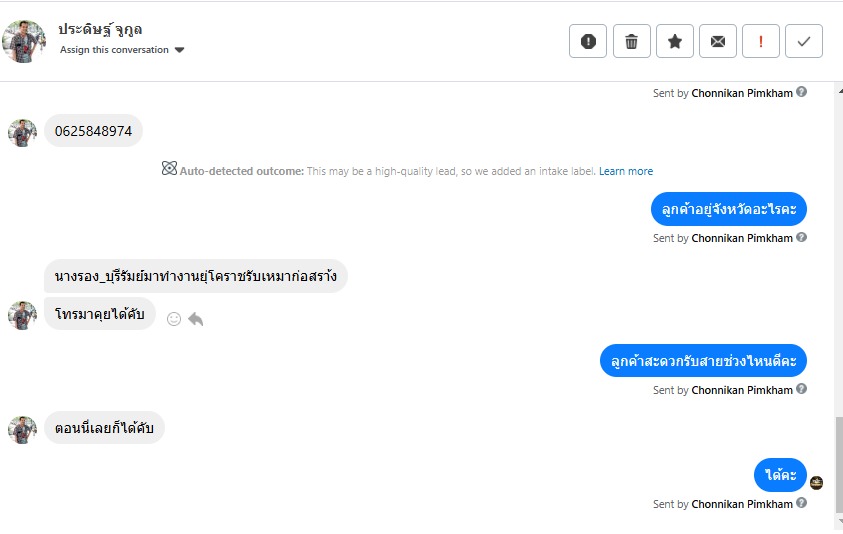
Task: Star this conversation as follow up
Action: (675, 41)
